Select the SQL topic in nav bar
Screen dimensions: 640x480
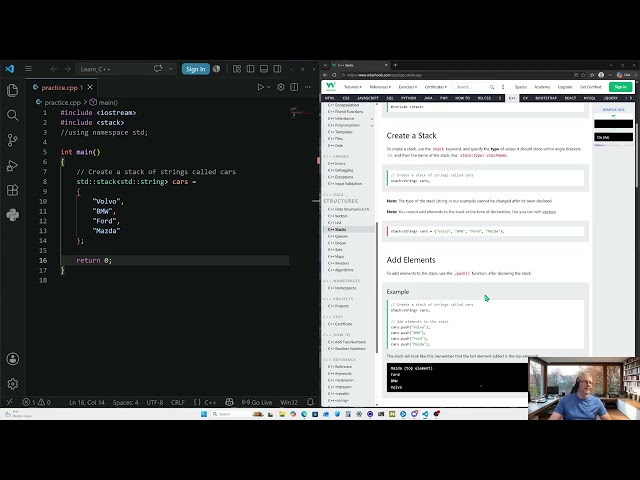390,98
